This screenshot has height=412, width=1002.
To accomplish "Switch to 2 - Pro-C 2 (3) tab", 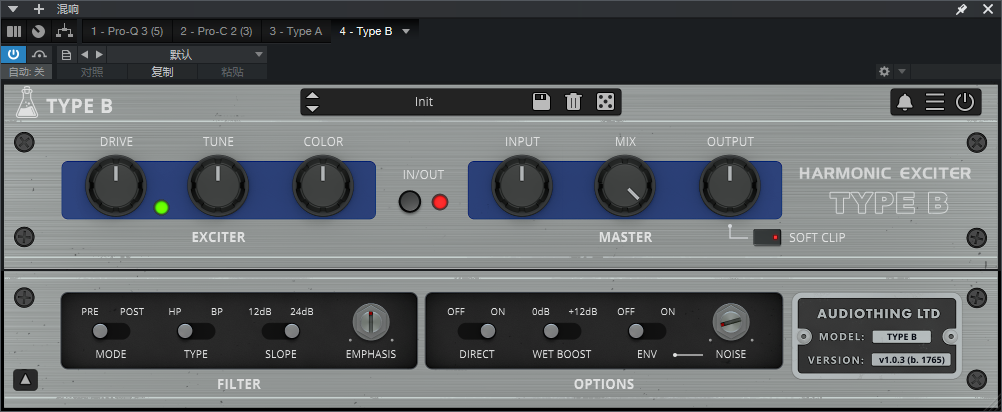I will (216, 31).
